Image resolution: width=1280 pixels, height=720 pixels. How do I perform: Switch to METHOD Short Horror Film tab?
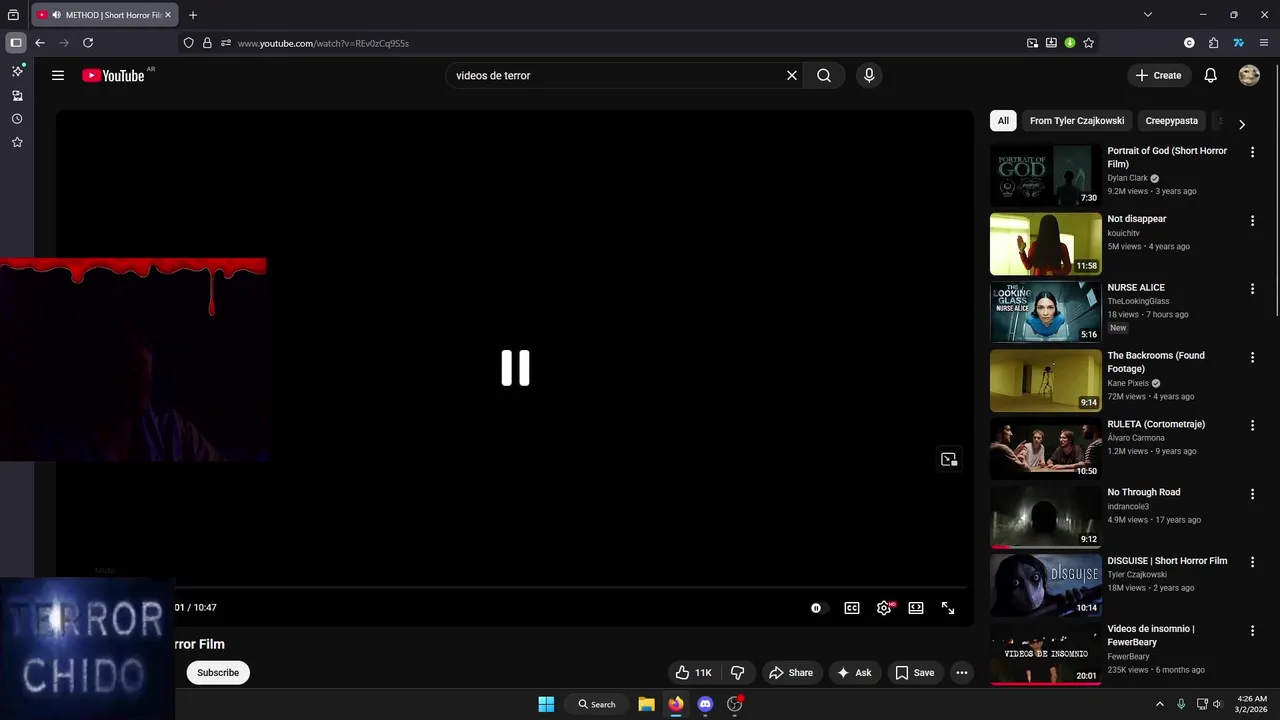[105, 15]
